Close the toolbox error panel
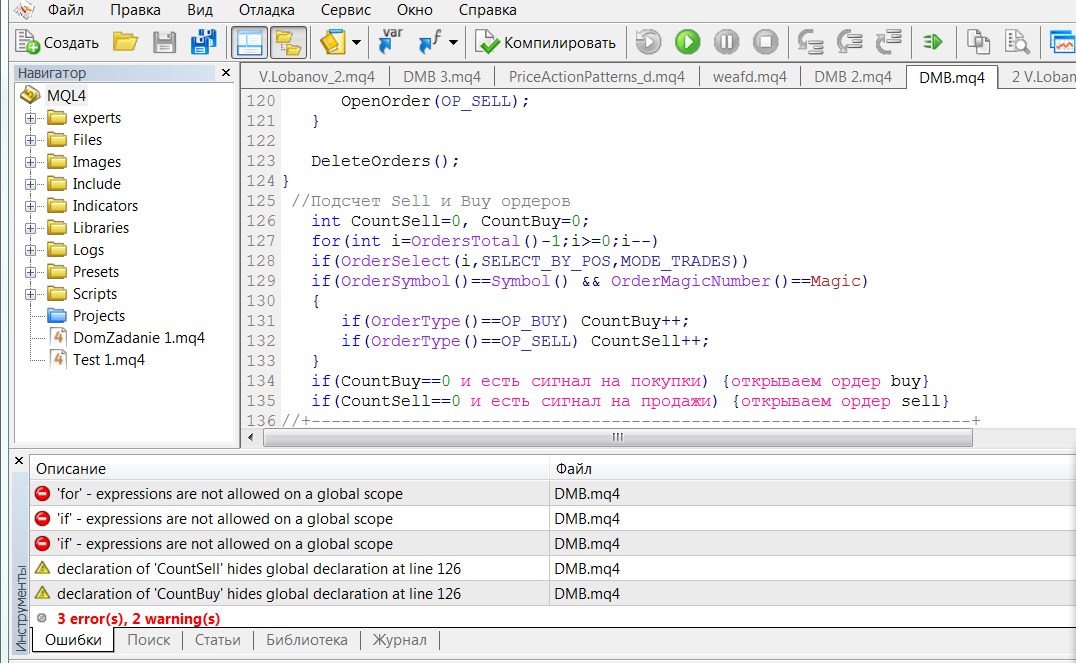 pyautogui.click(x=19, y=461)
